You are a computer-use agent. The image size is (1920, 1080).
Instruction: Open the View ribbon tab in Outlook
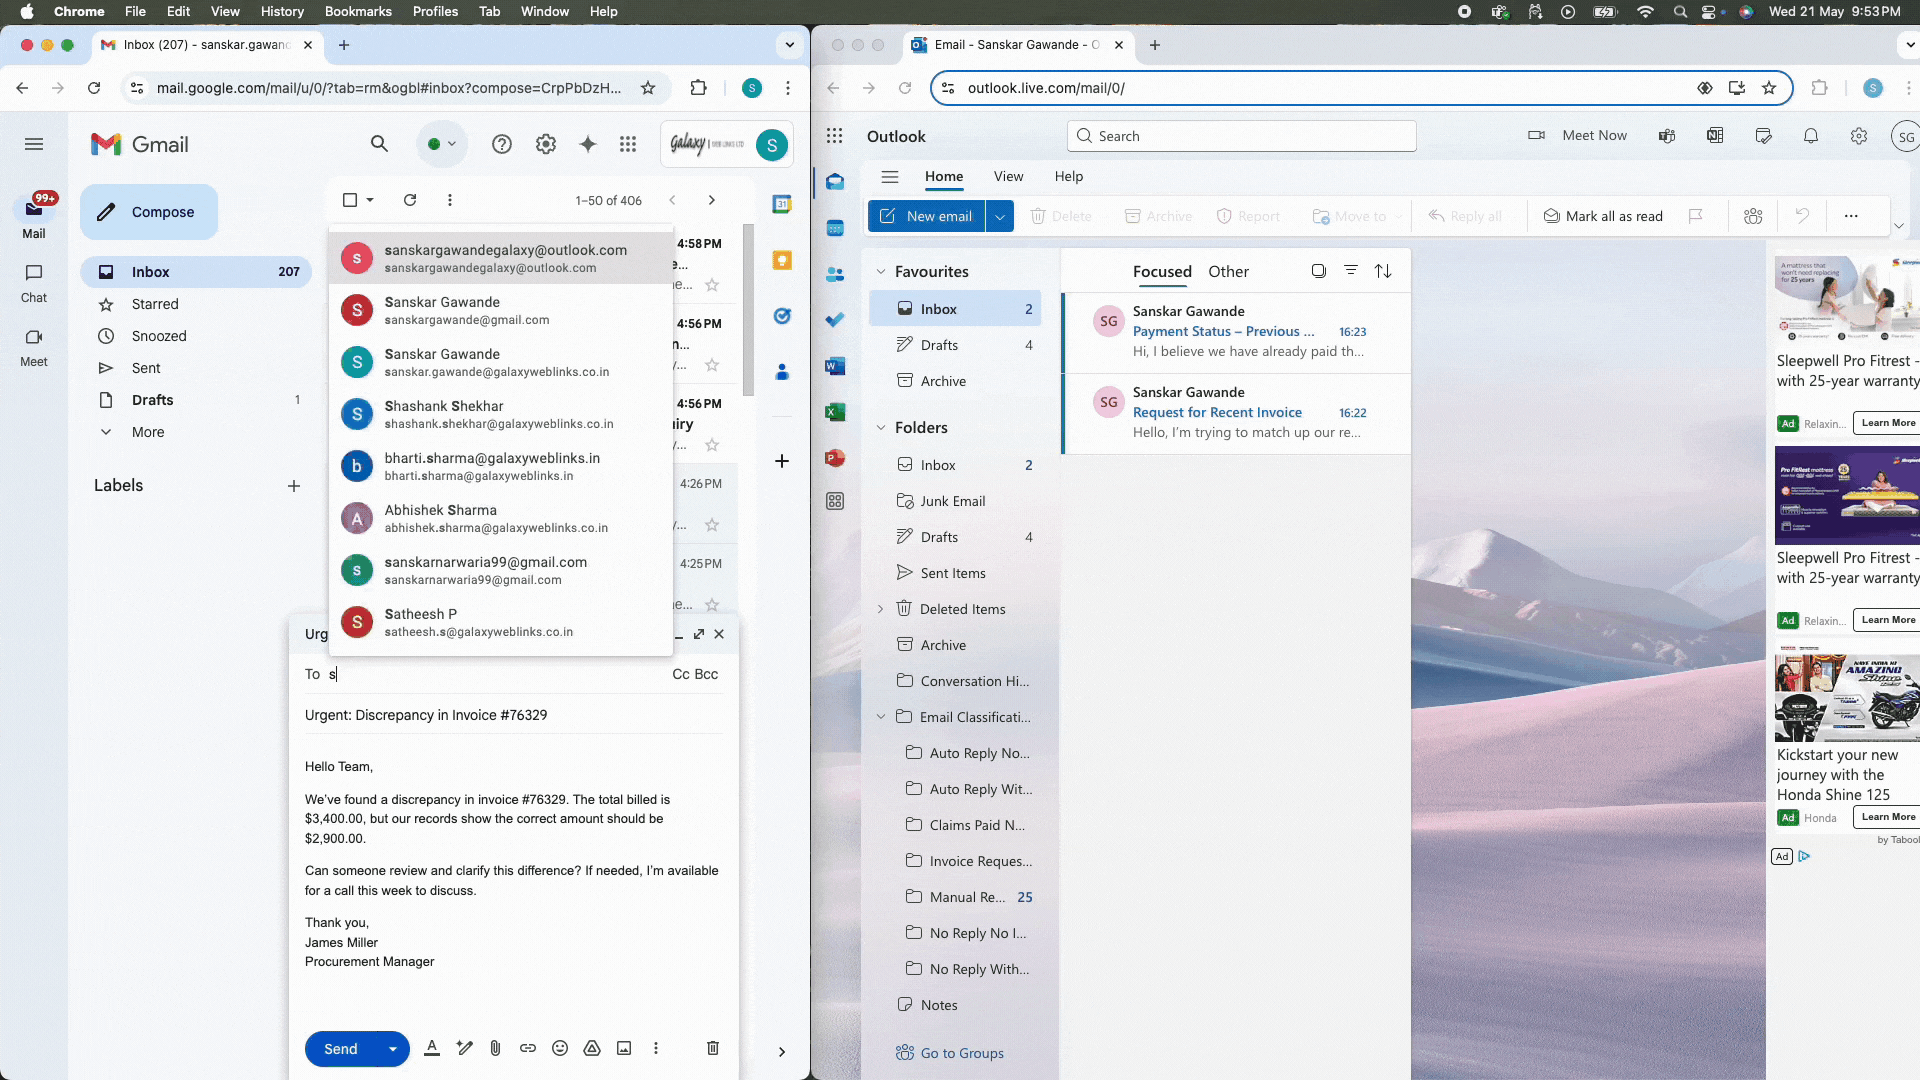point(1008,176)
